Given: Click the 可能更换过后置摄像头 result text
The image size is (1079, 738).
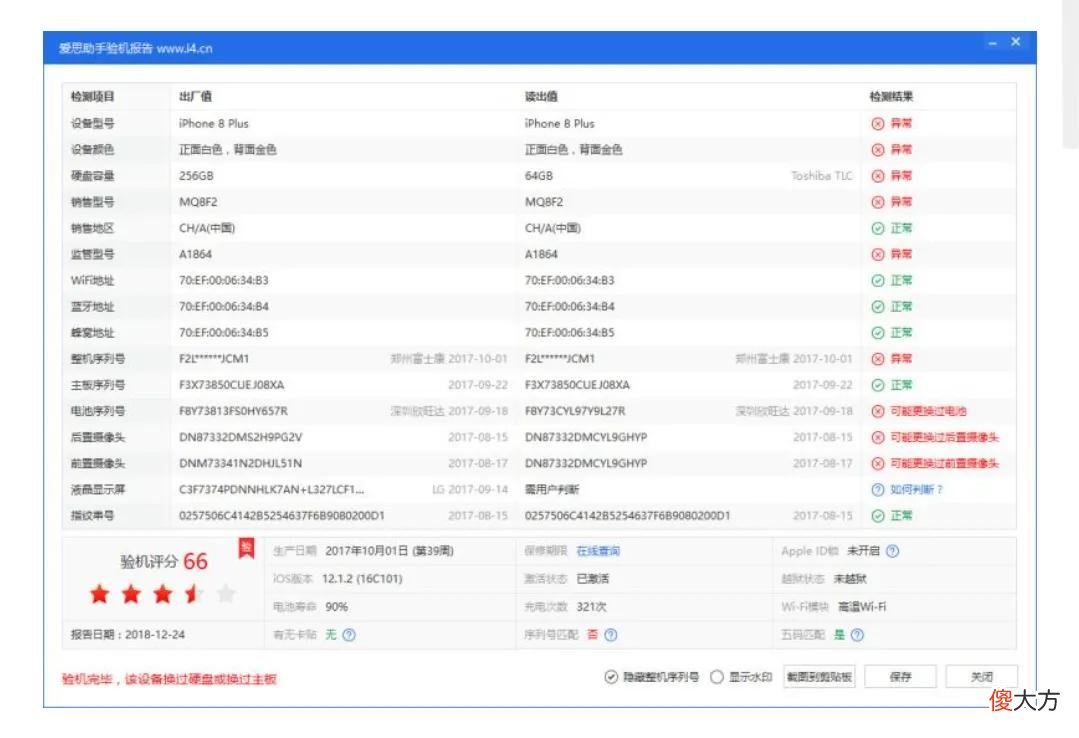Looking at the screenshot, I should coord(944,438).
